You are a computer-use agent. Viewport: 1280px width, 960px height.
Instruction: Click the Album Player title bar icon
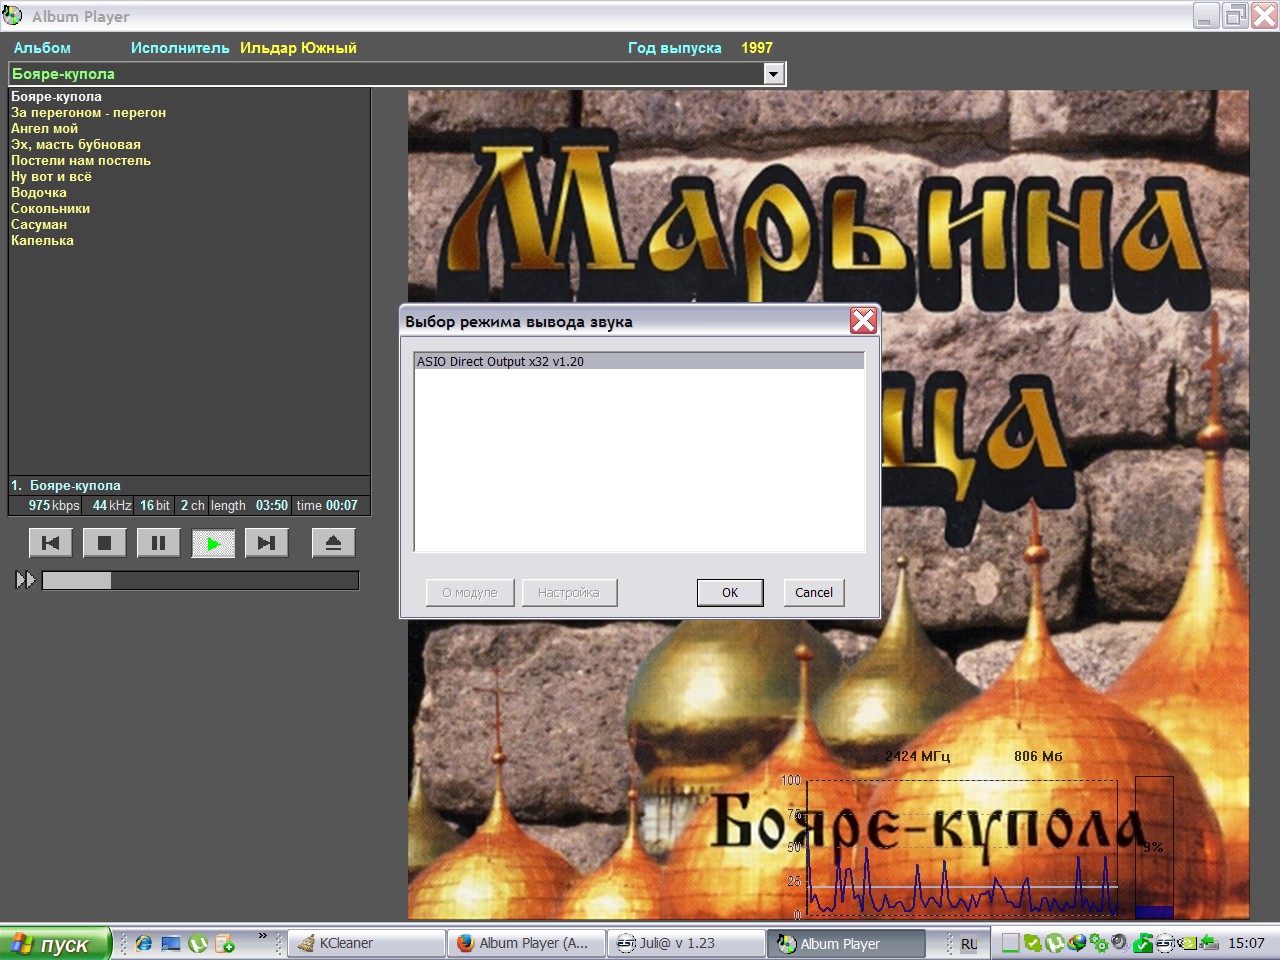pos(13,16)
